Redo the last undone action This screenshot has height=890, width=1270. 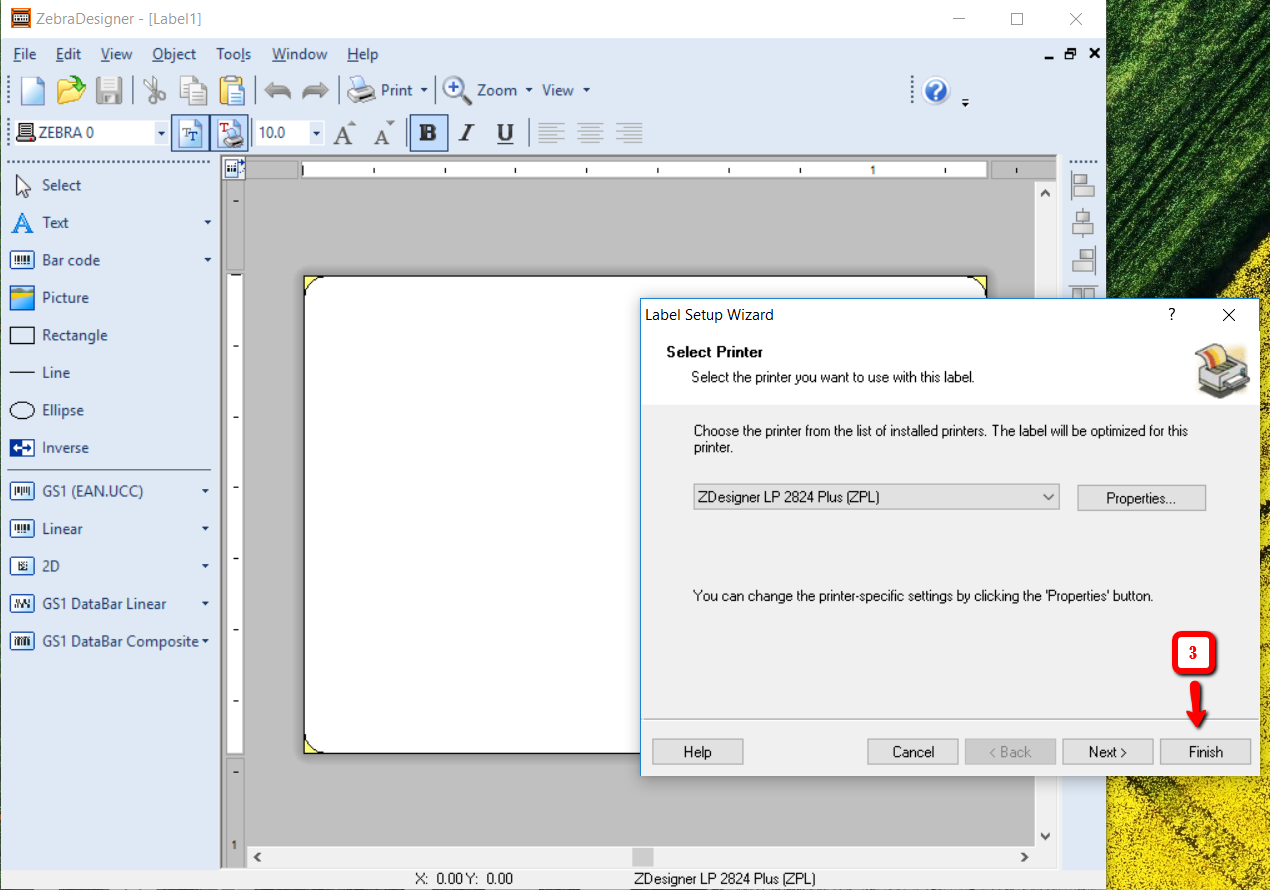pyautogui.click(x=315, y=90)
